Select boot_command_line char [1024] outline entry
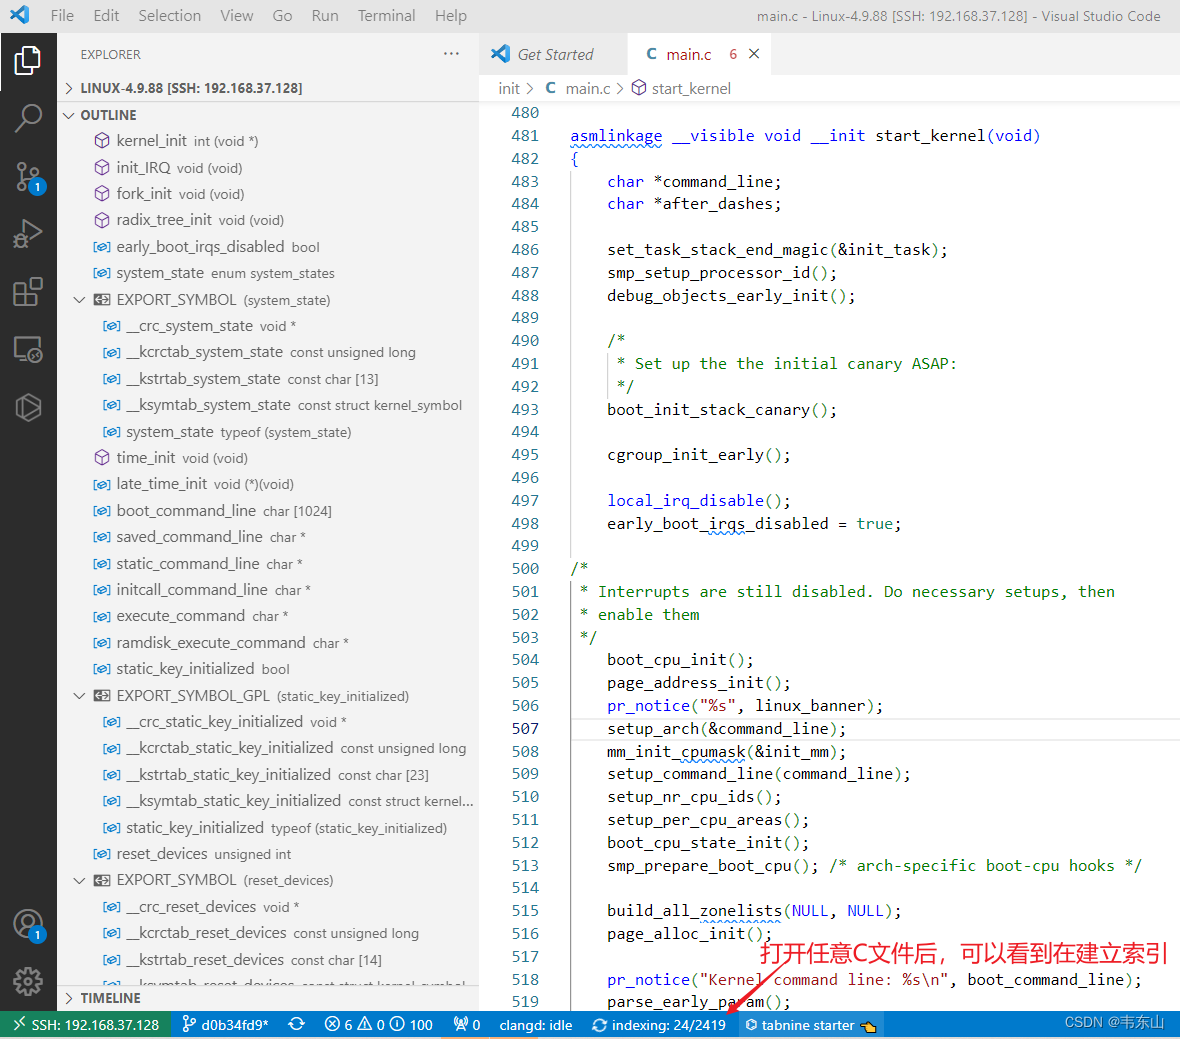The height and width of the screenshot is (1039, 1180). [x=267, y=511]
